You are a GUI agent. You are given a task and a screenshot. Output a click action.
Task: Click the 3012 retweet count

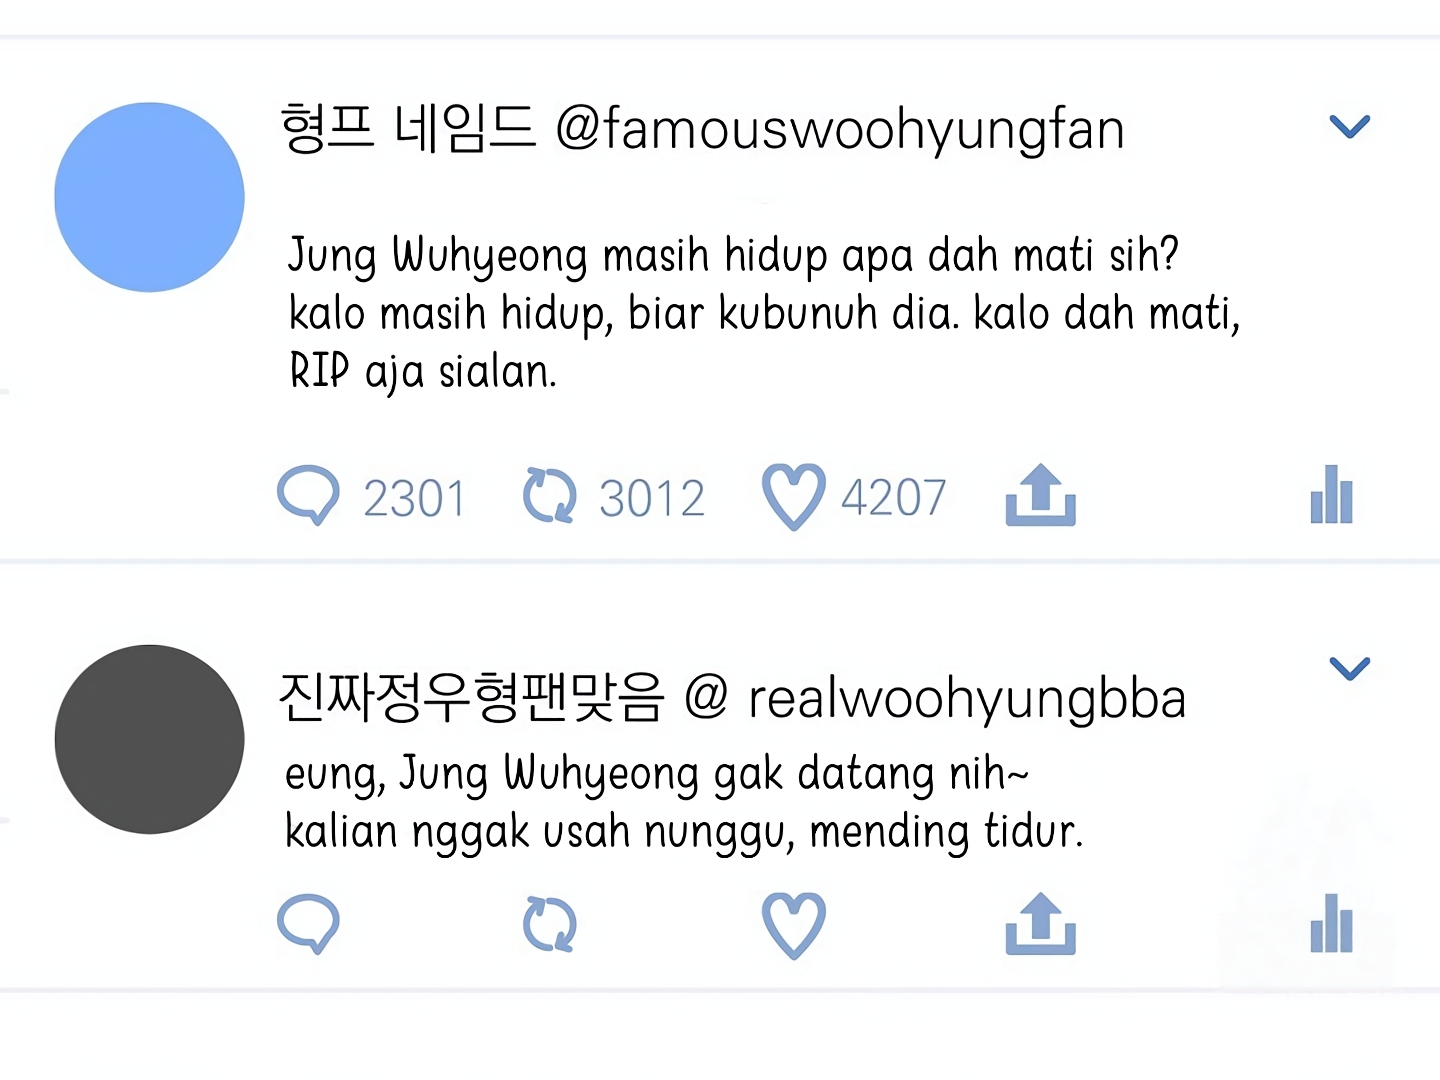(x=652, y=498)
